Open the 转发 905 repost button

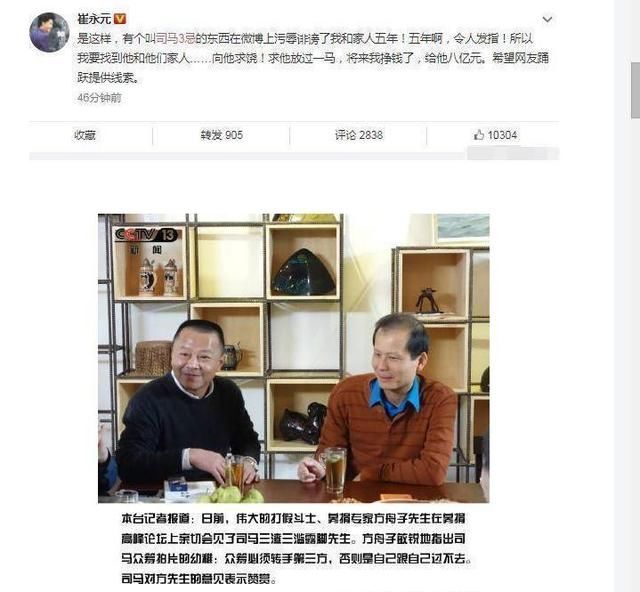[222, 135]
